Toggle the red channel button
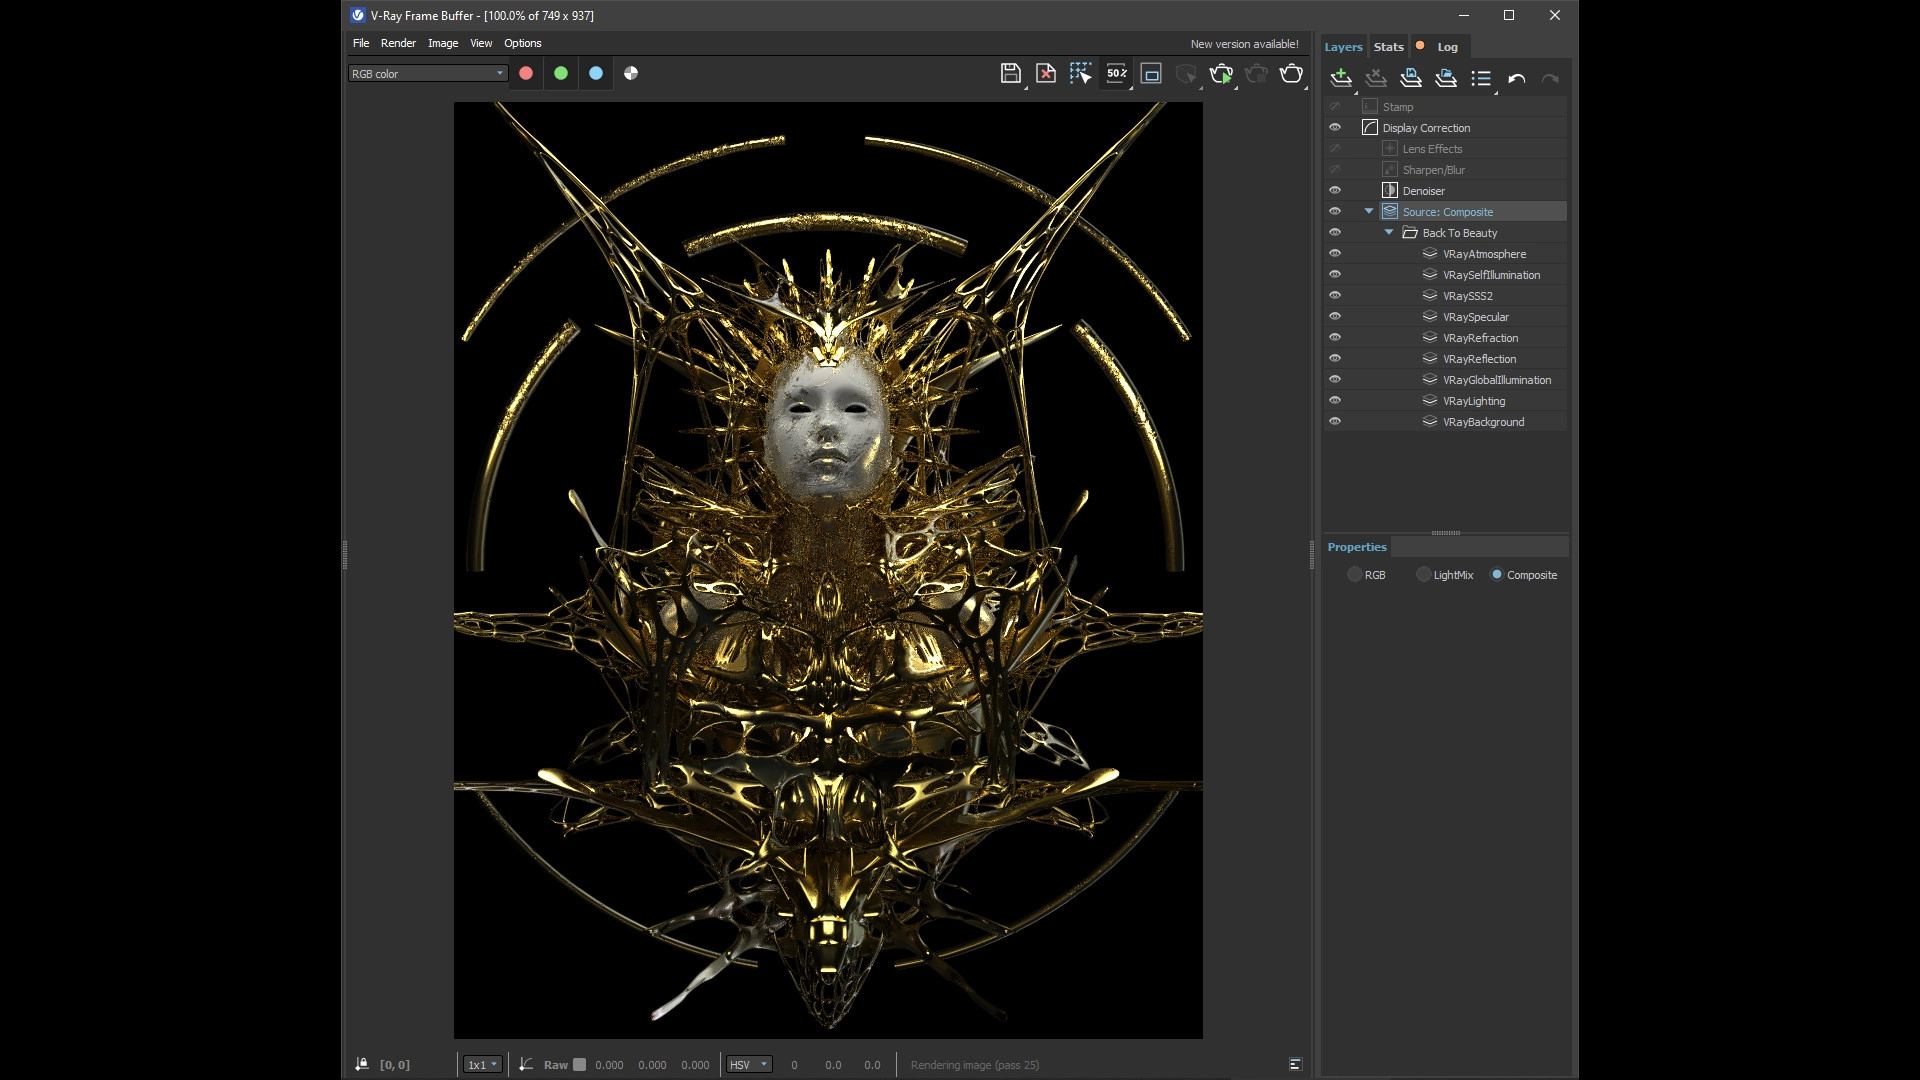Image resolution: width=1920 pixels, height=1080 pixels. (526, 73)
